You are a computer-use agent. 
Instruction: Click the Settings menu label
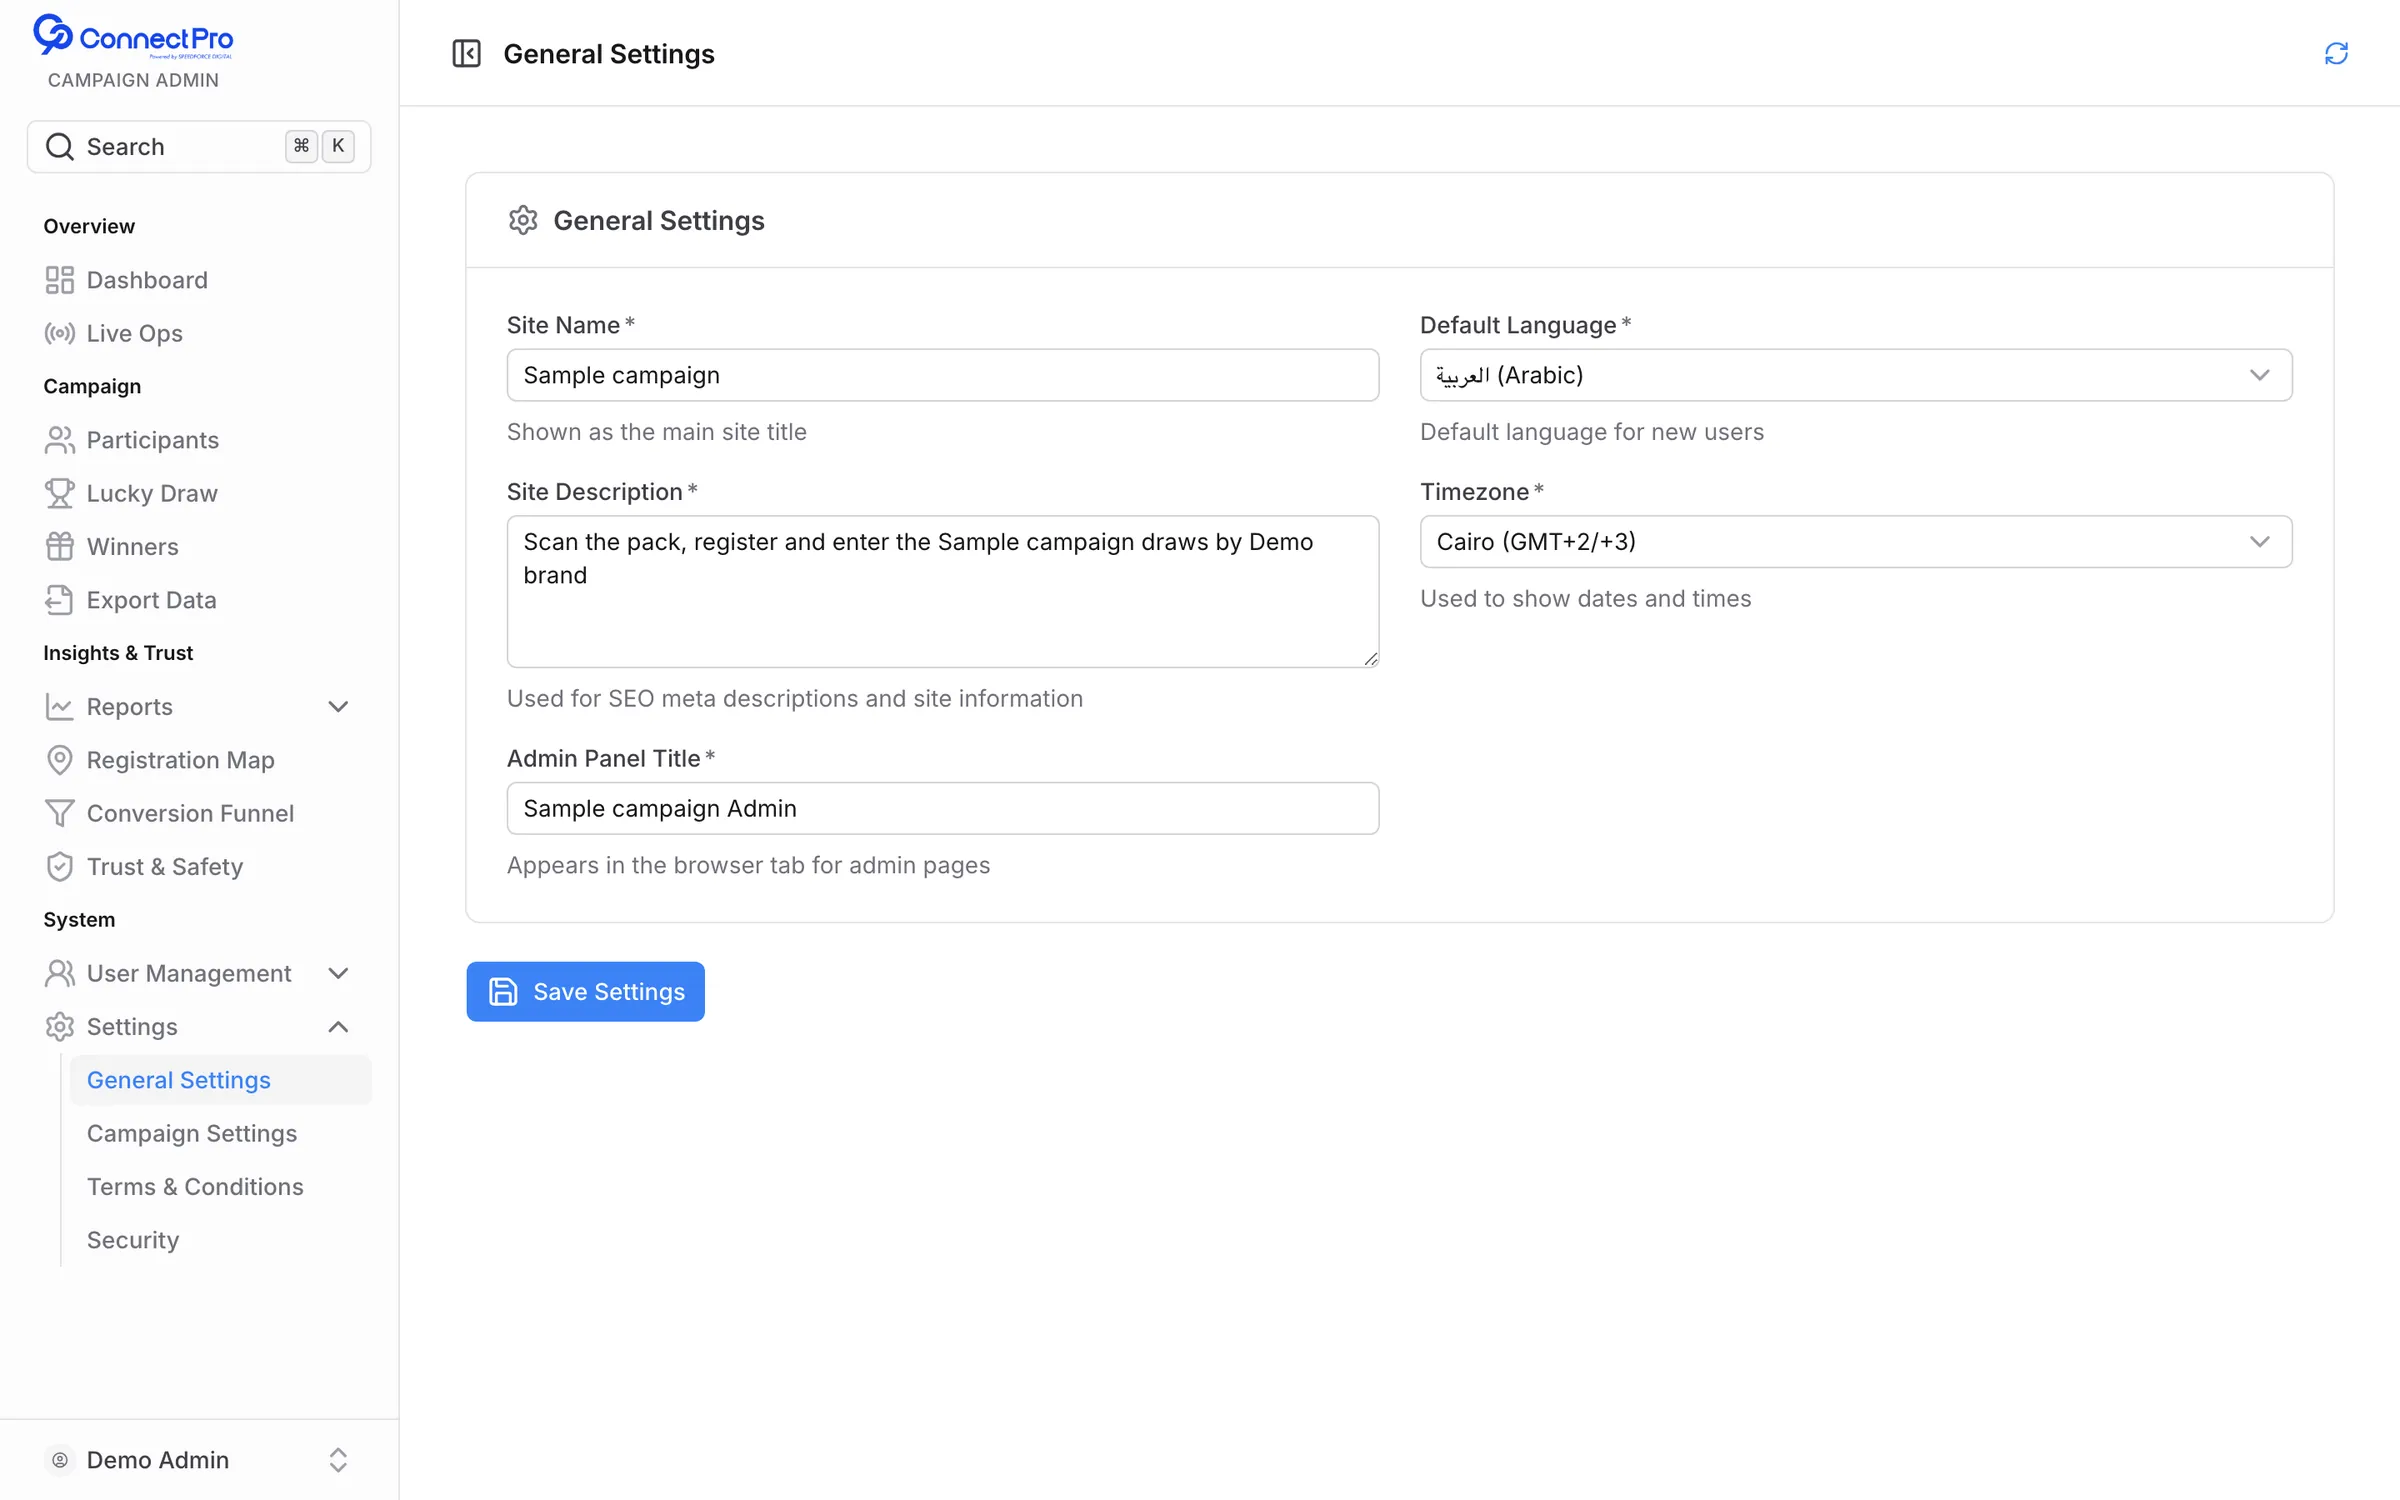click(x=132, y=1027)
